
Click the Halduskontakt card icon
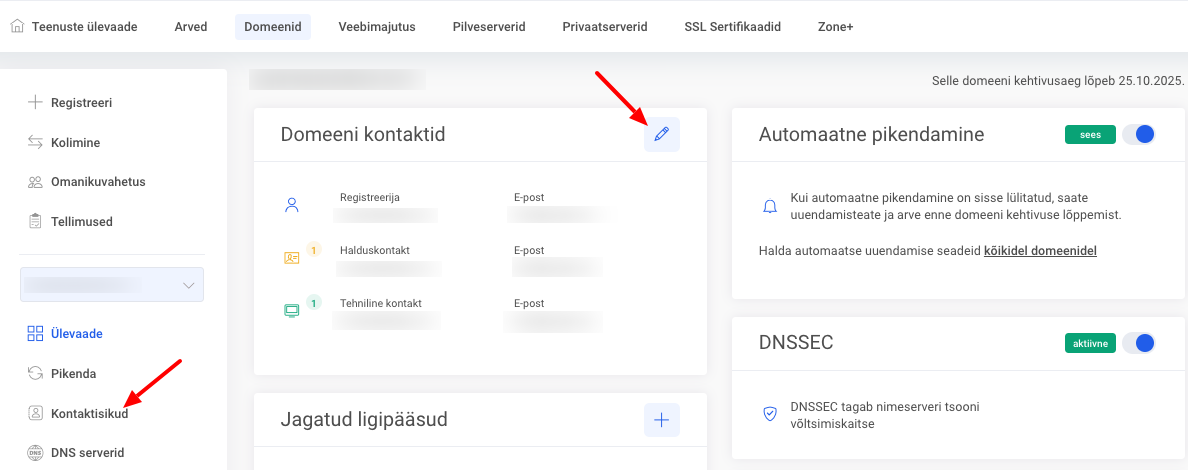[x=292, y=257]
